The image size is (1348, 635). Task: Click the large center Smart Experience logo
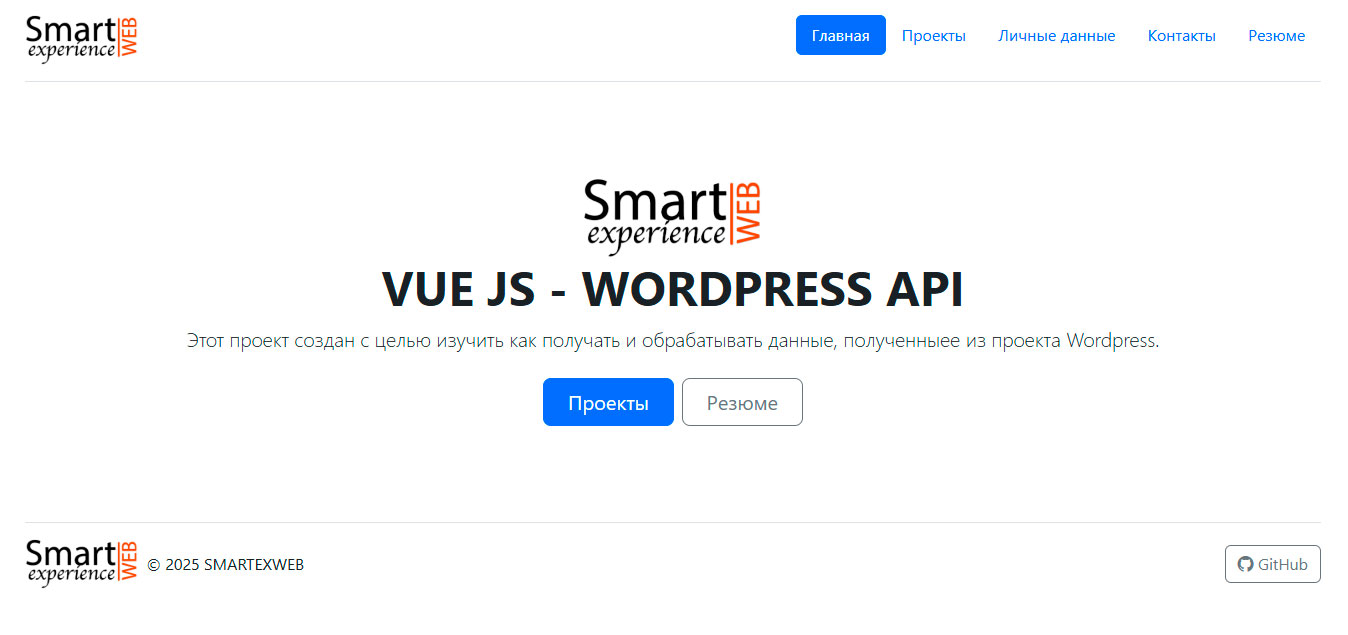coord(672,216)
